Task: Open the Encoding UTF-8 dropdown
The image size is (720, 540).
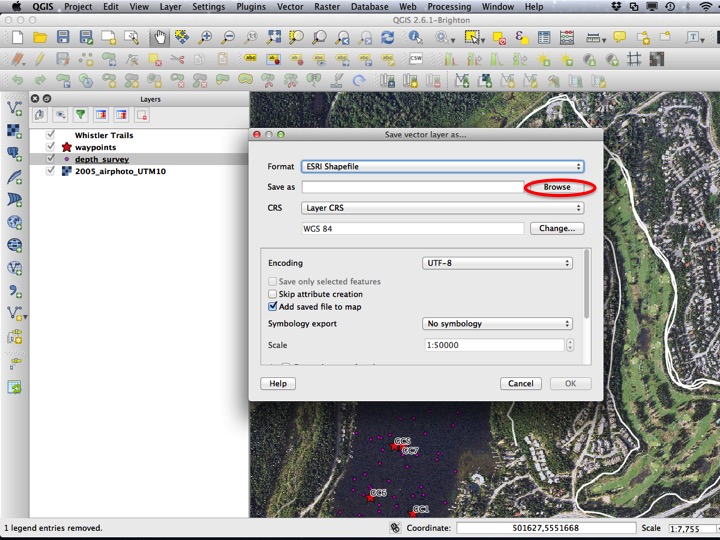Action: 497,263
